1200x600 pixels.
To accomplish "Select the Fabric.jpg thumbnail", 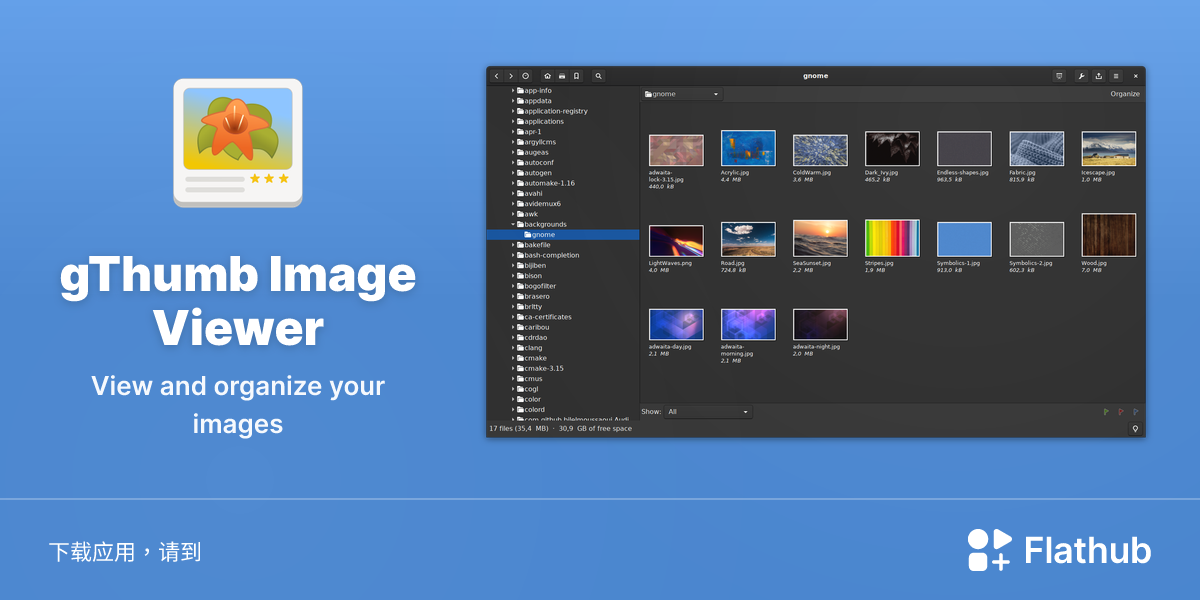I will (x=1036, y=148).
